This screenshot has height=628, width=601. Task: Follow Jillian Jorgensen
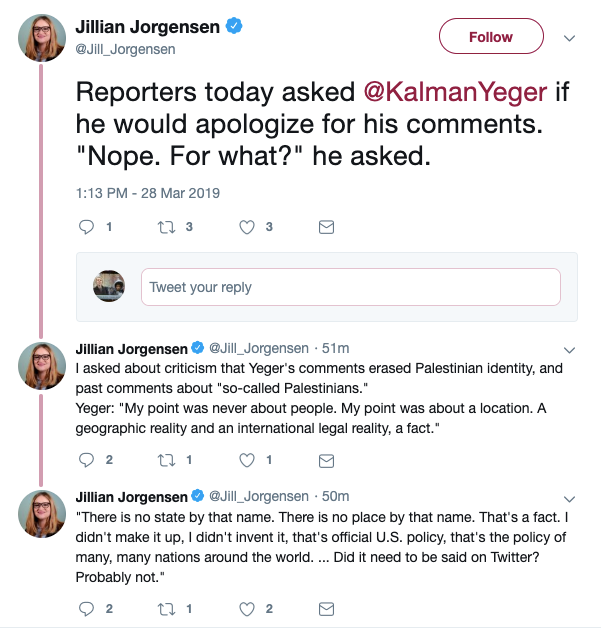[491, 37]
